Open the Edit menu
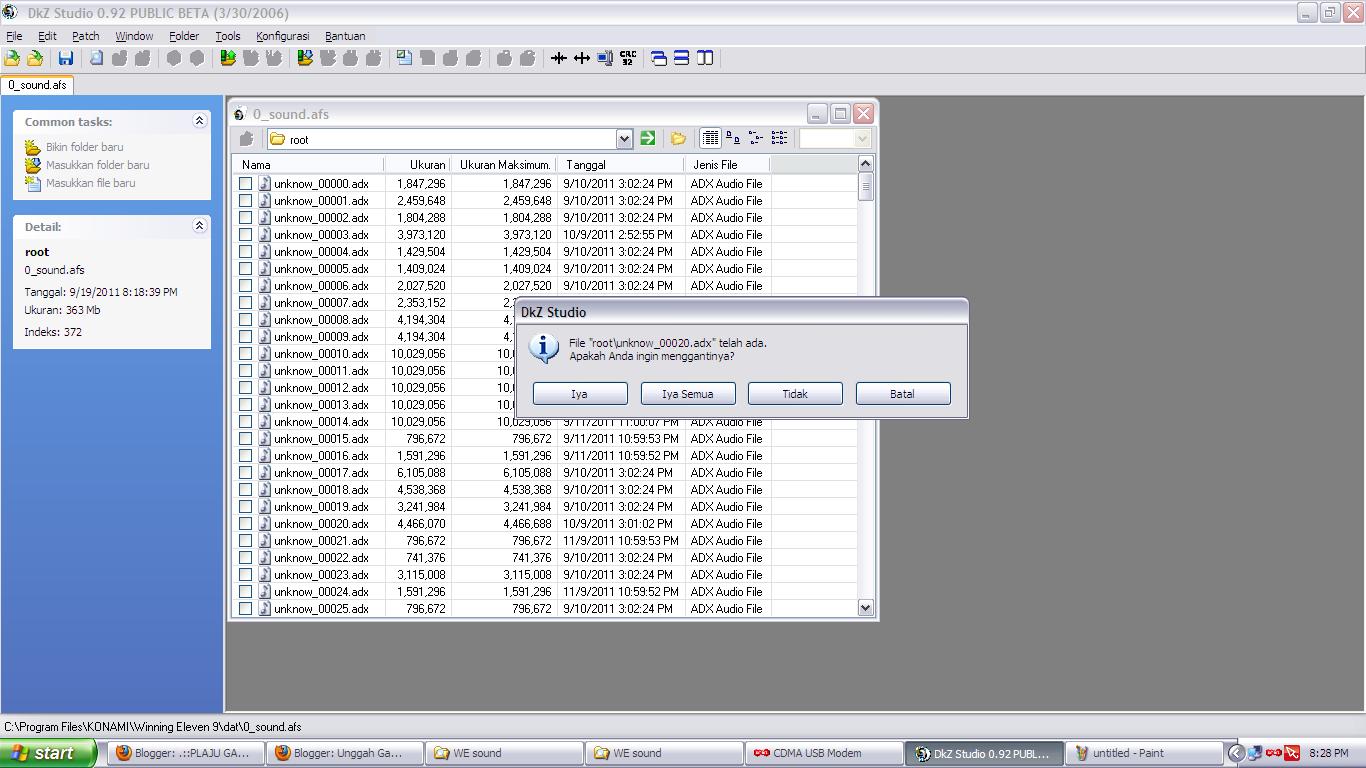Image resolution: width=1366 pixels, height=768 pixels. coord(47,36)
